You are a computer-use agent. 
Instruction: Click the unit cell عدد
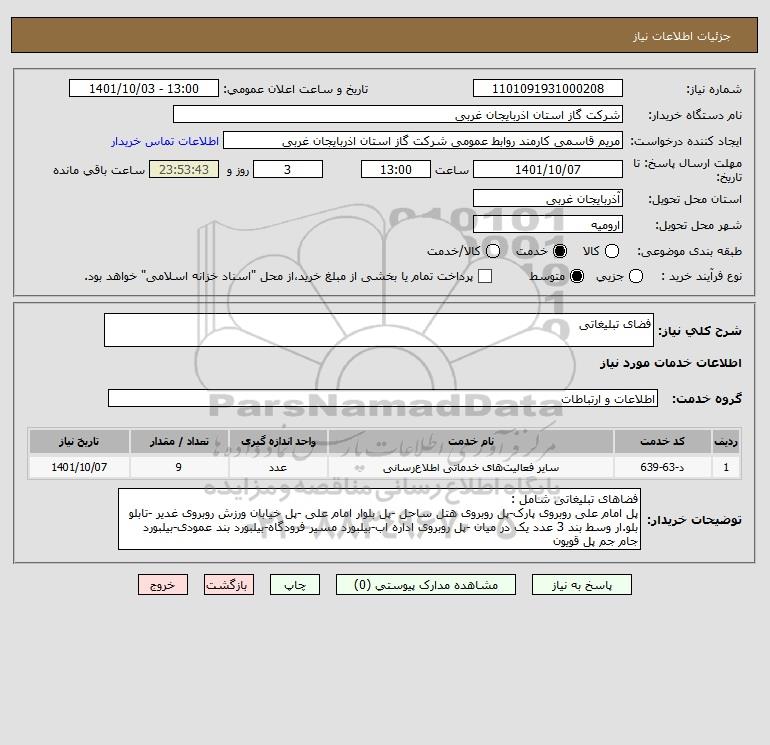pyautogui.click(x=278, y=467)
